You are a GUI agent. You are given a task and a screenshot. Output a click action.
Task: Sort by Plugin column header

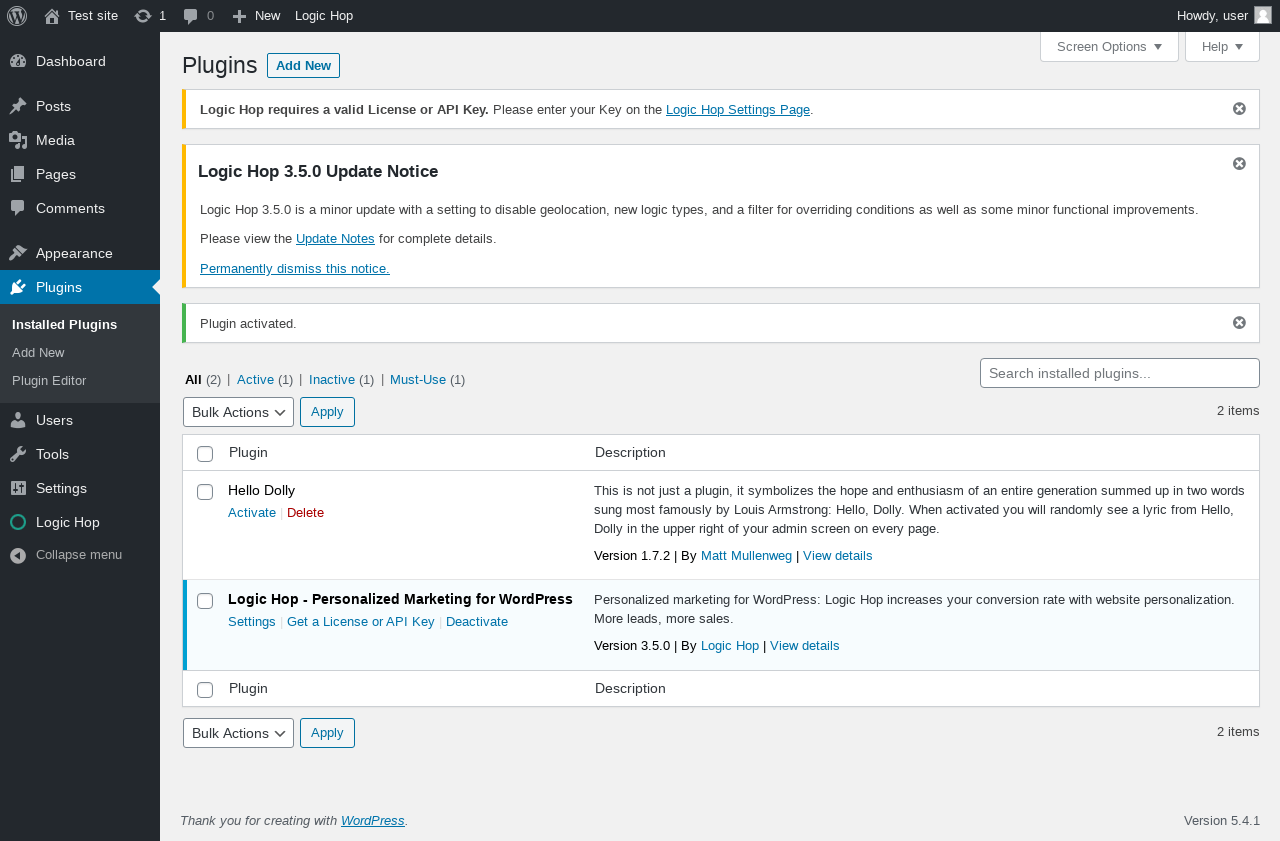(x=248, y=453)
